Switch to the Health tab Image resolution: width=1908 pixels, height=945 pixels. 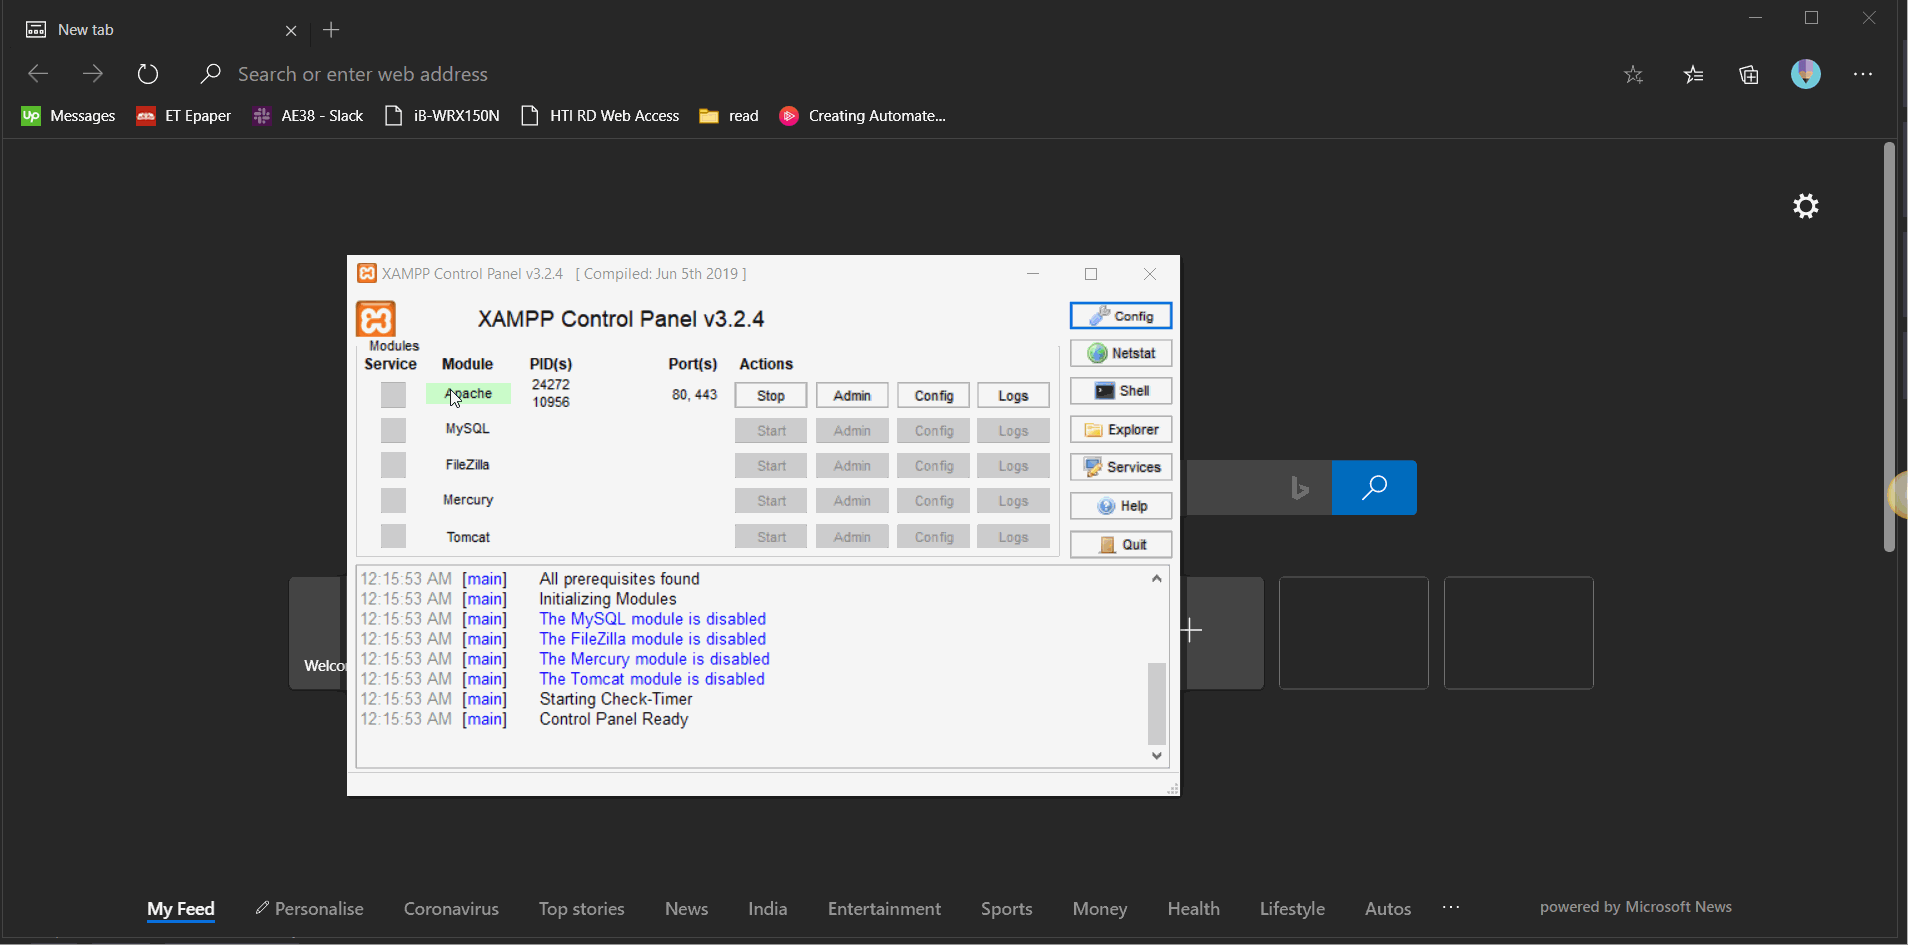1193,909
